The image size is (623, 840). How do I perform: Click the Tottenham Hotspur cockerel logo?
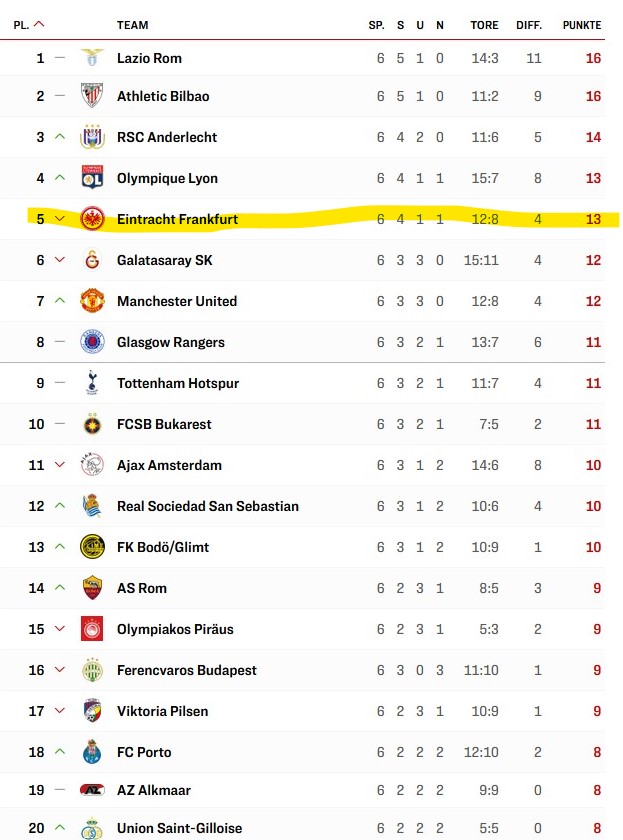point(92,383)
